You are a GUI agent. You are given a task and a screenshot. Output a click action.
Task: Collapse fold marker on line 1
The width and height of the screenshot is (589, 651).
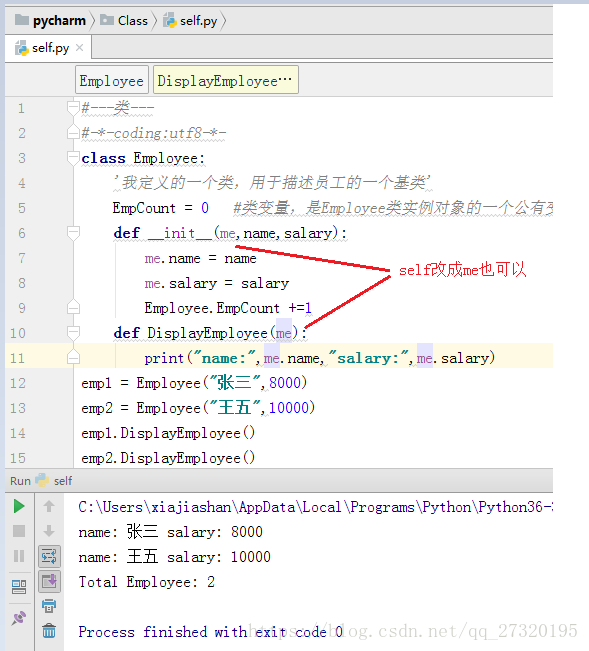(x=73, y=108)
